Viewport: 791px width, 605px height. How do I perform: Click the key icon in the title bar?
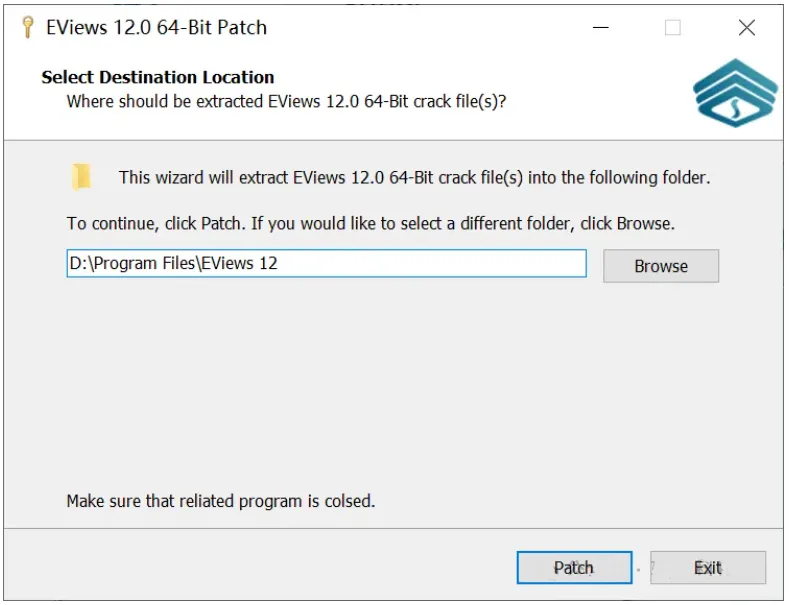(27, 27)
